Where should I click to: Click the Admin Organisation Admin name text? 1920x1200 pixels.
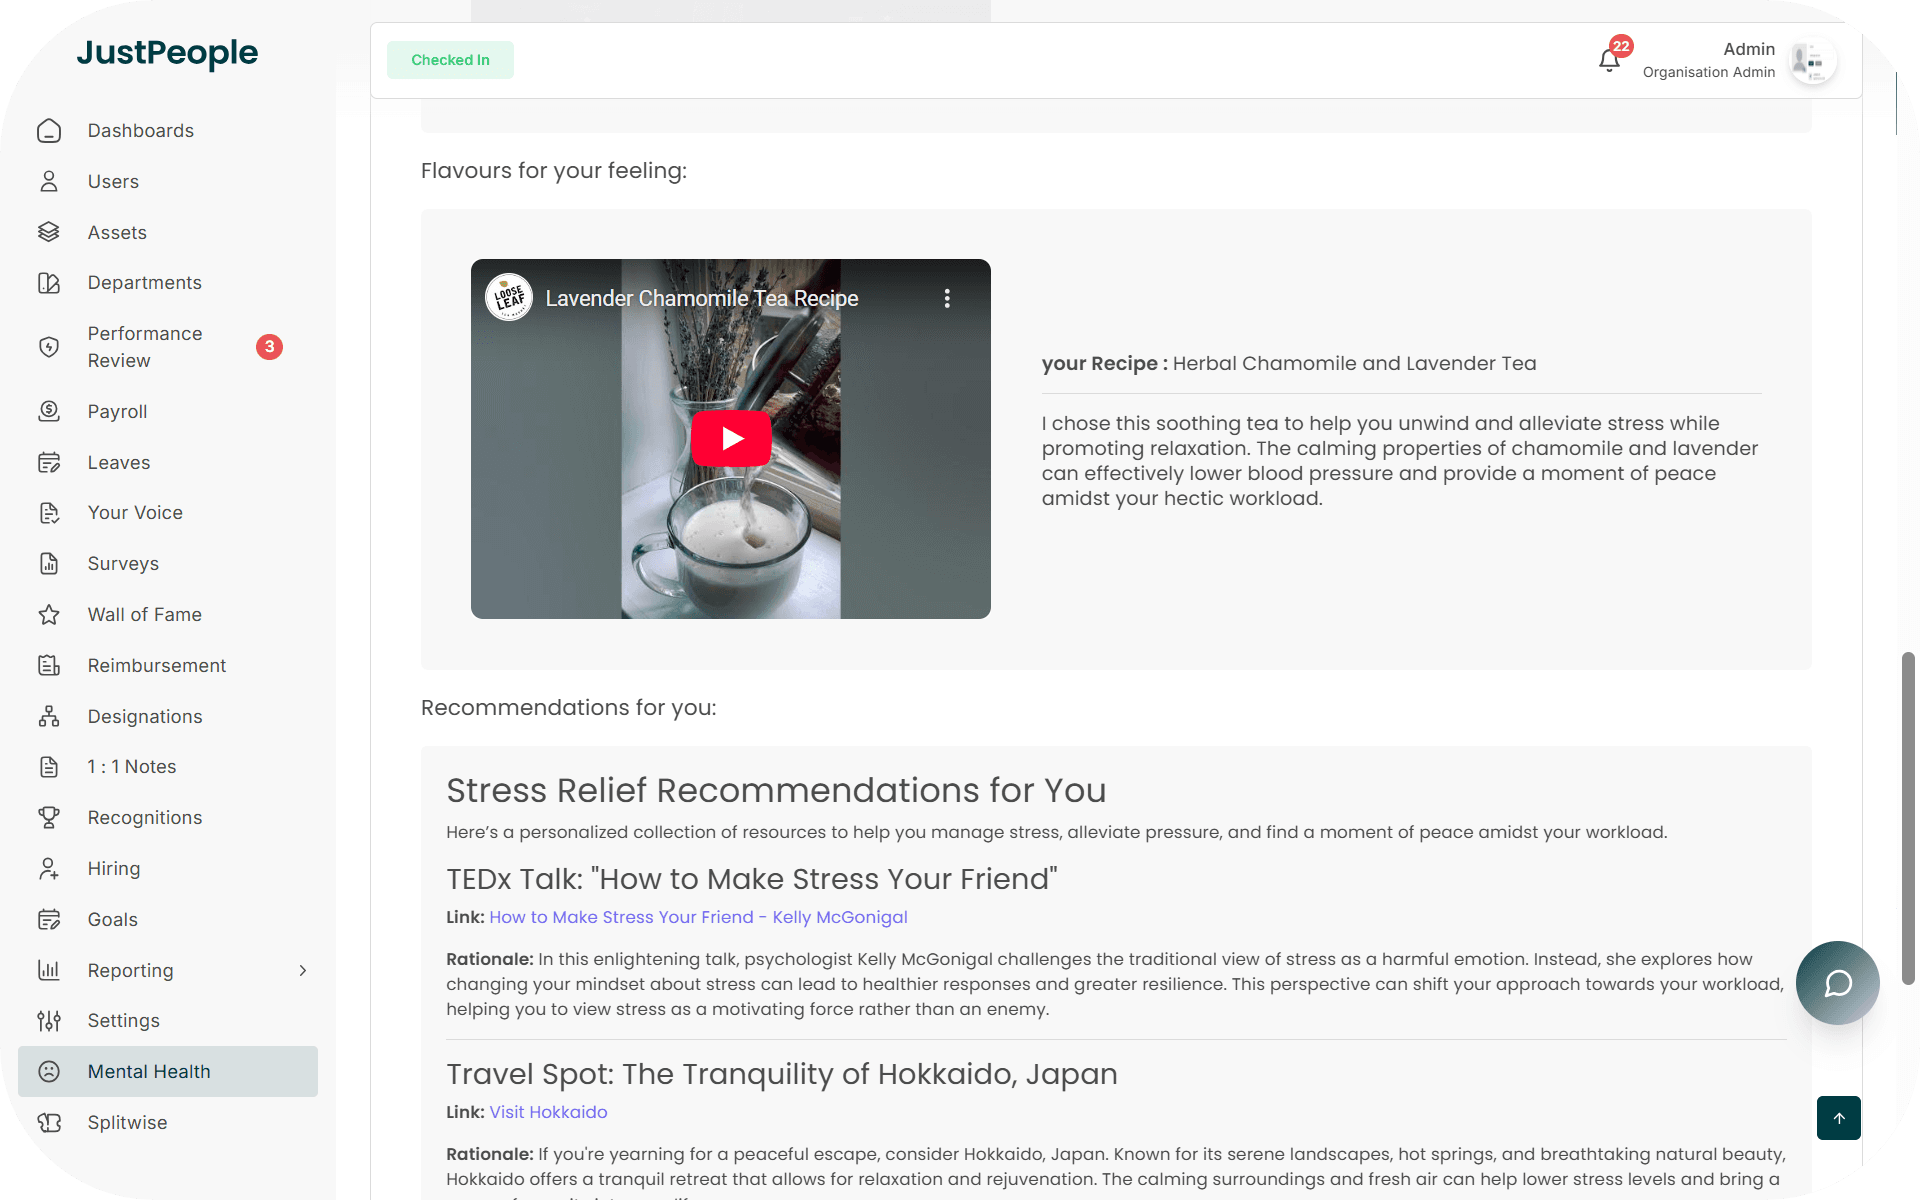[x=1709, y=60]
